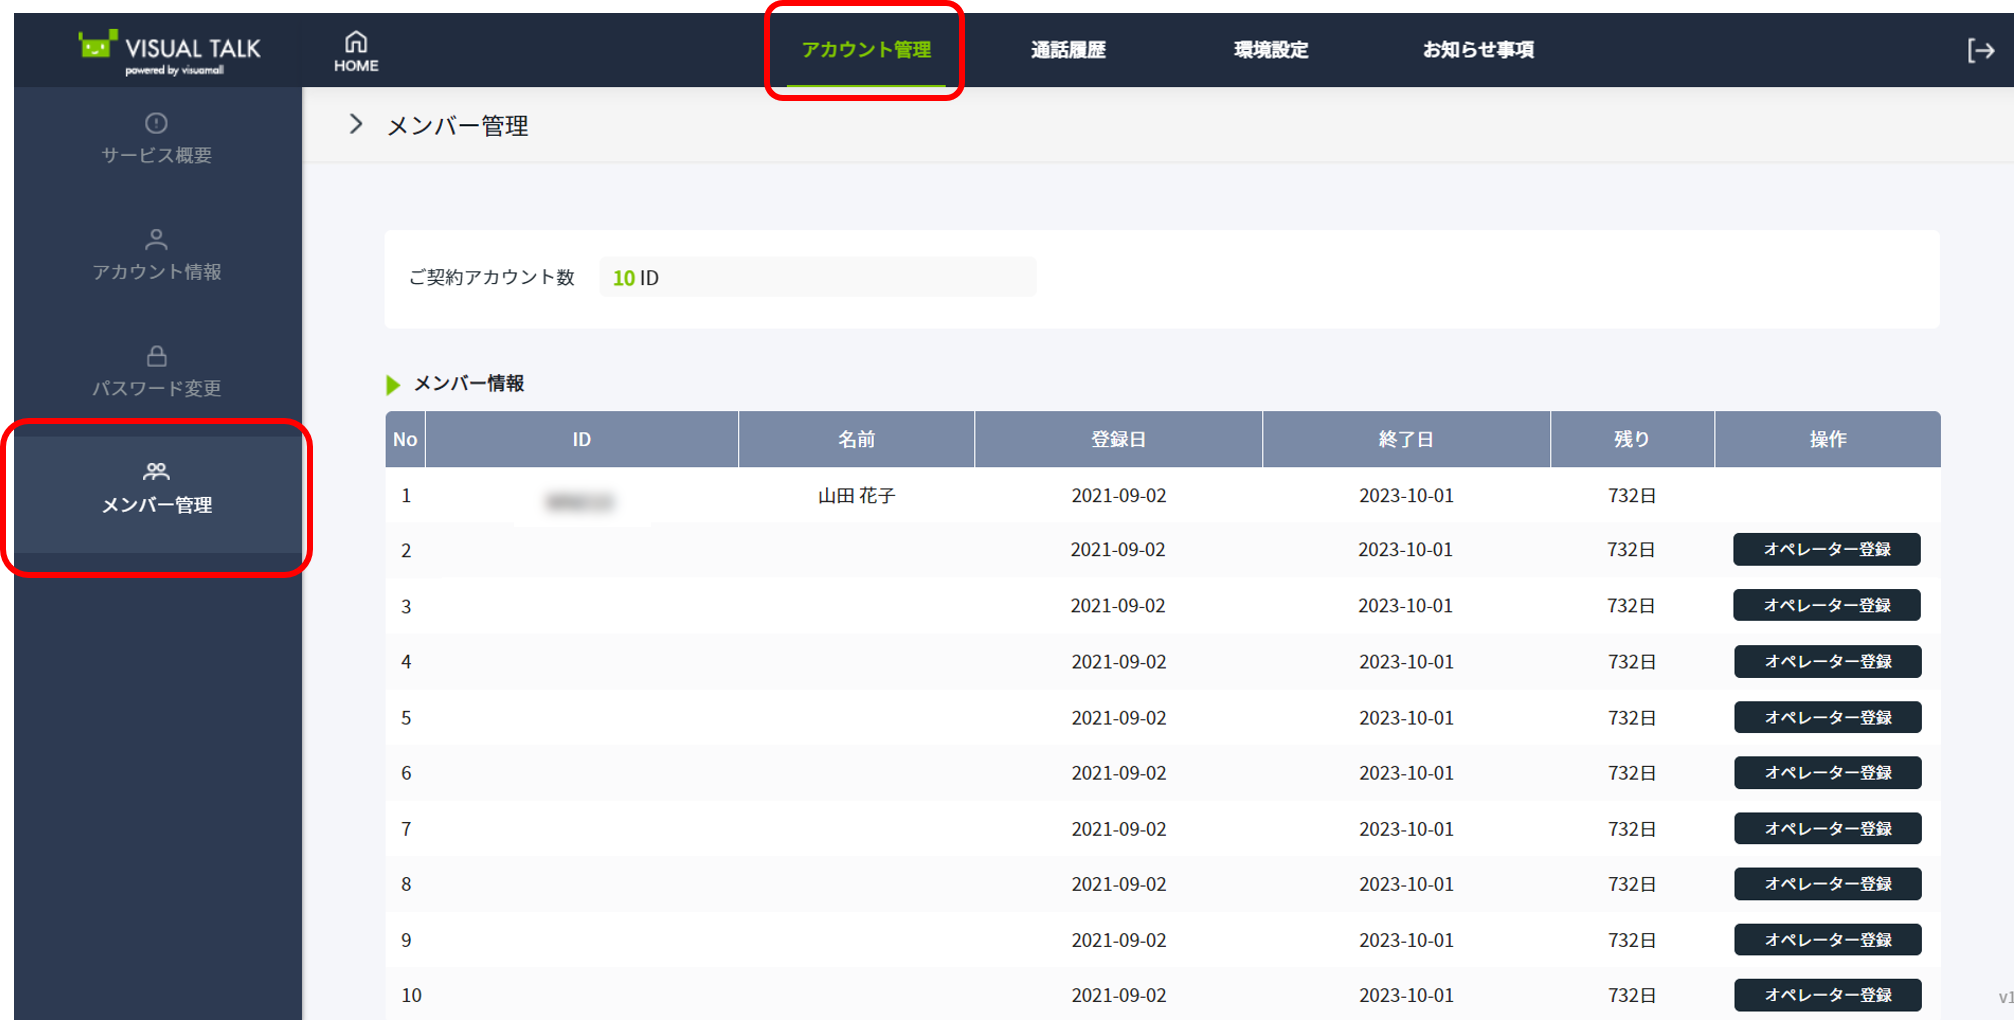The width and height of the screenshot is (2014, 1020).
Task: Click the Visual Talk logo
Action: [170, 51]
